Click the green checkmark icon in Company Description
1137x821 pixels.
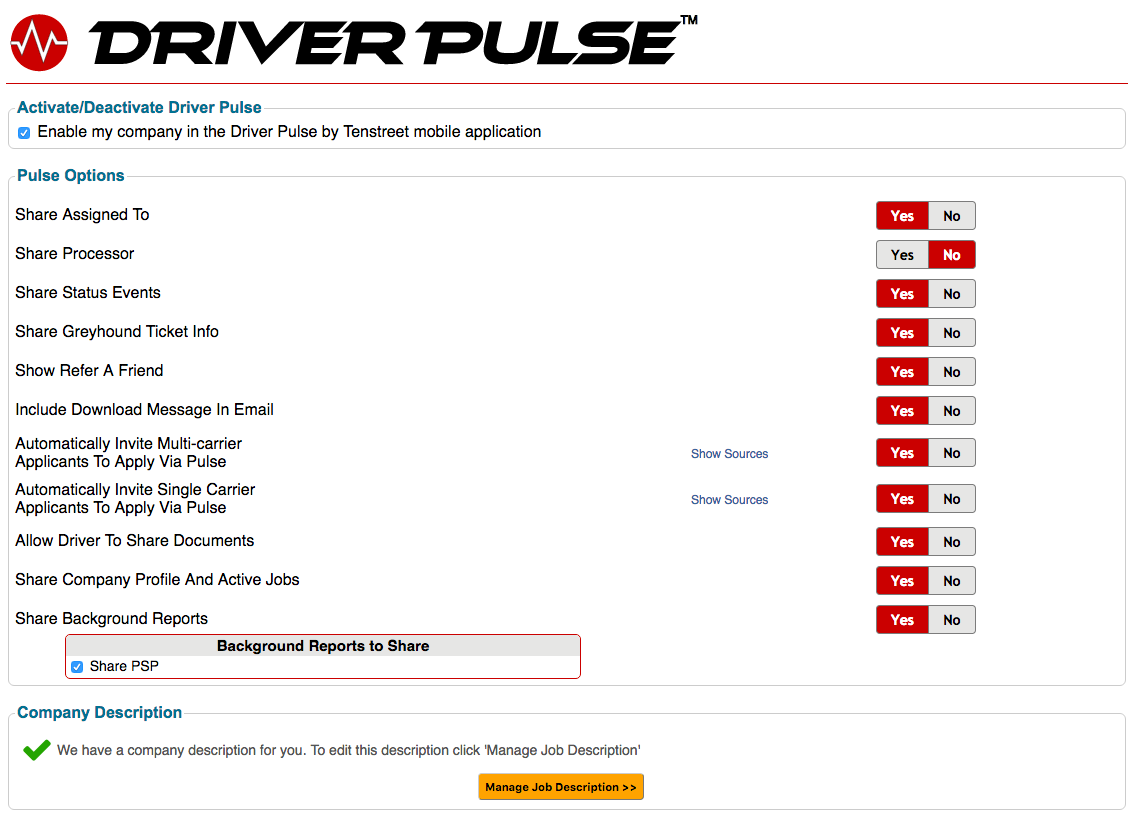[37, 749]
